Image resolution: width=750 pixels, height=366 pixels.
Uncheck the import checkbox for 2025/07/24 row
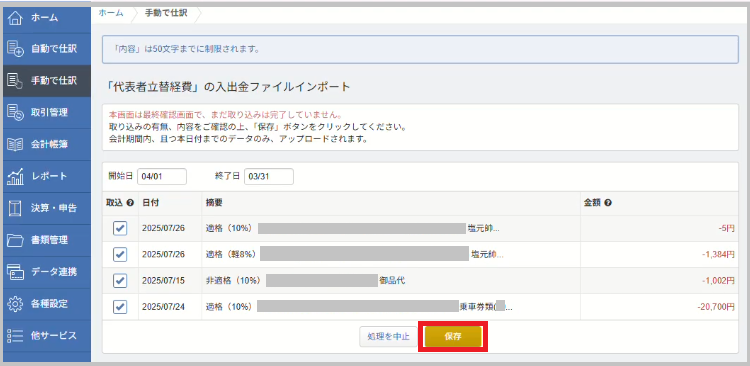pos(120,307)
